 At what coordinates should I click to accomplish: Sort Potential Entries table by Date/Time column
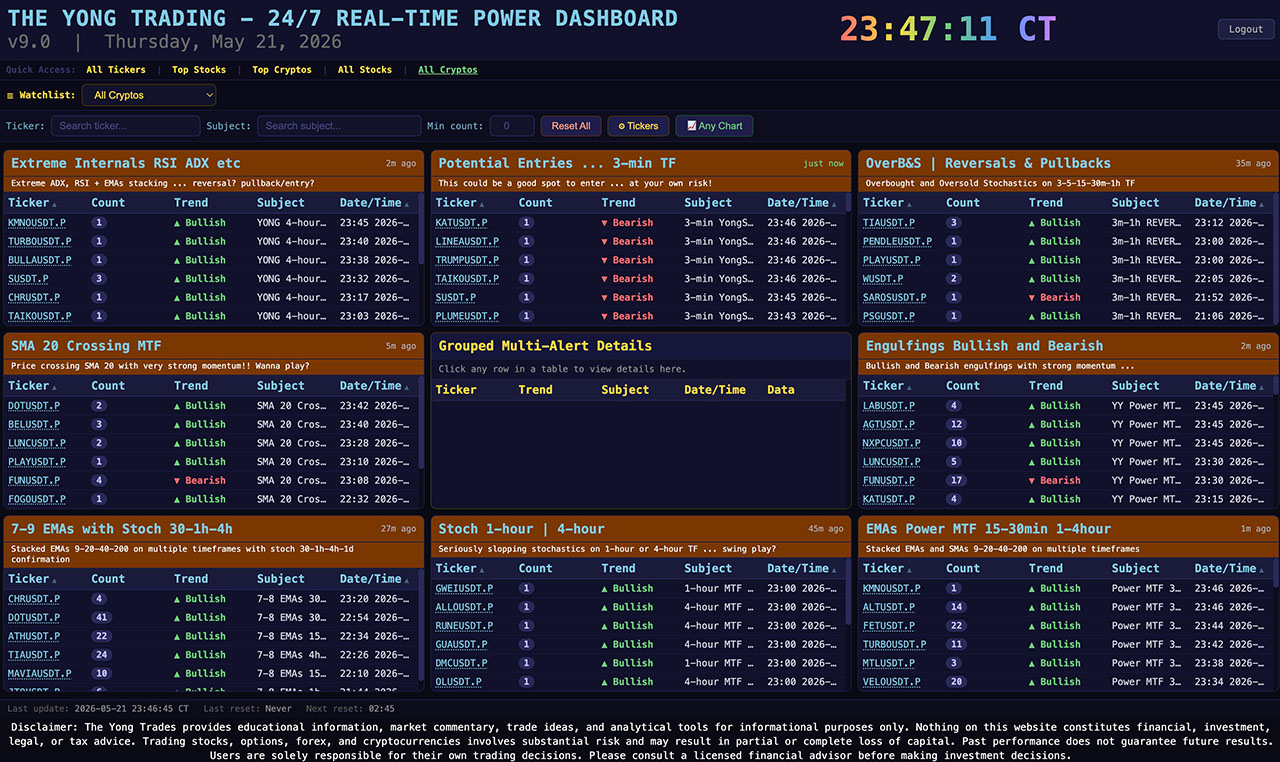pyautogui.click(x=801, y=202)
